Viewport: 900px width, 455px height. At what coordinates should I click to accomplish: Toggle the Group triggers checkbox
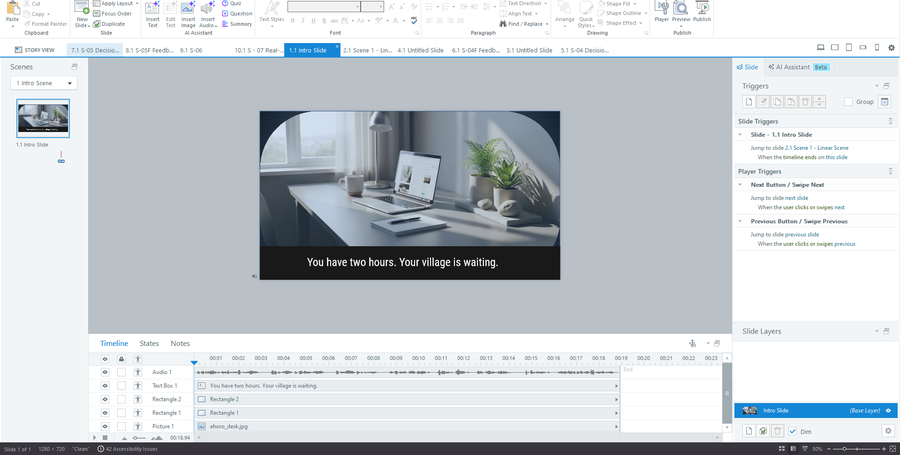[848, 102]
